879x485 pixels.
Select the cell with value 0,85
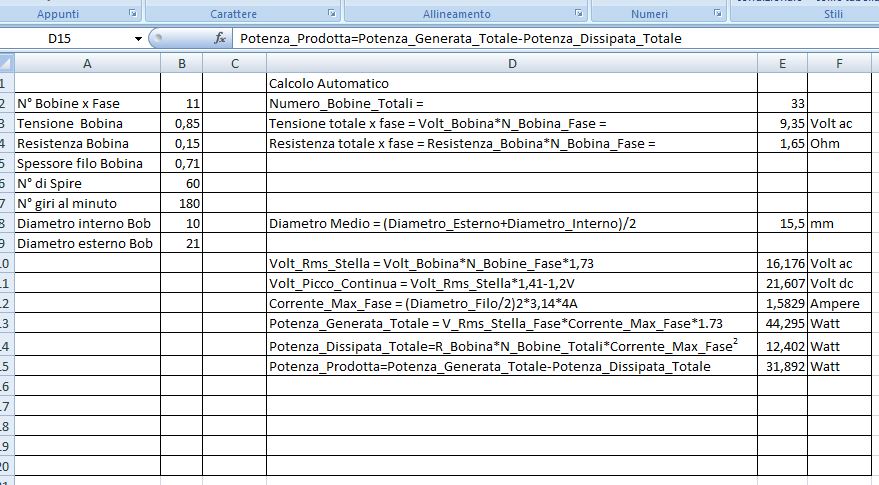[182, 123]
